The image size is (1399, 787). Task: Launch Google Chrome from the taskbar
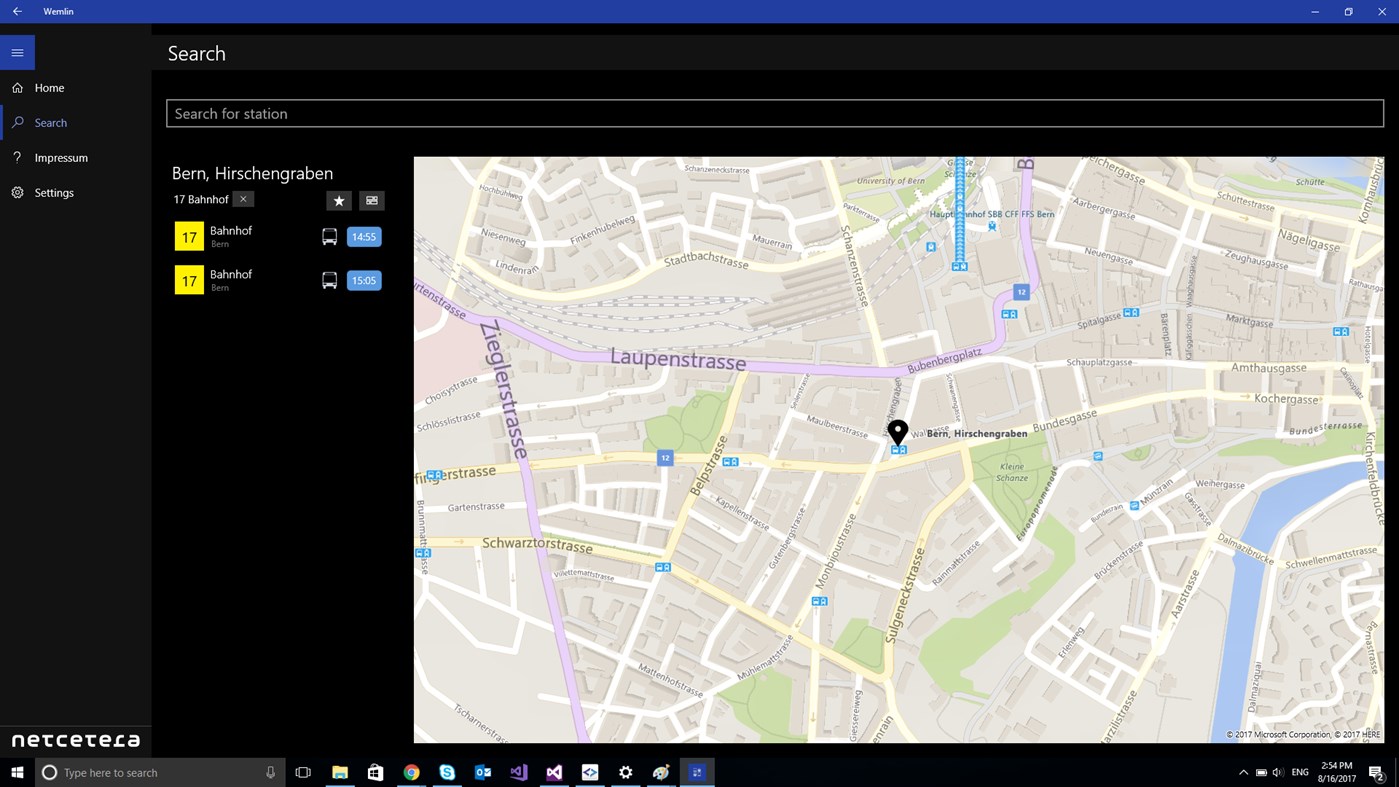coord(410,772)
